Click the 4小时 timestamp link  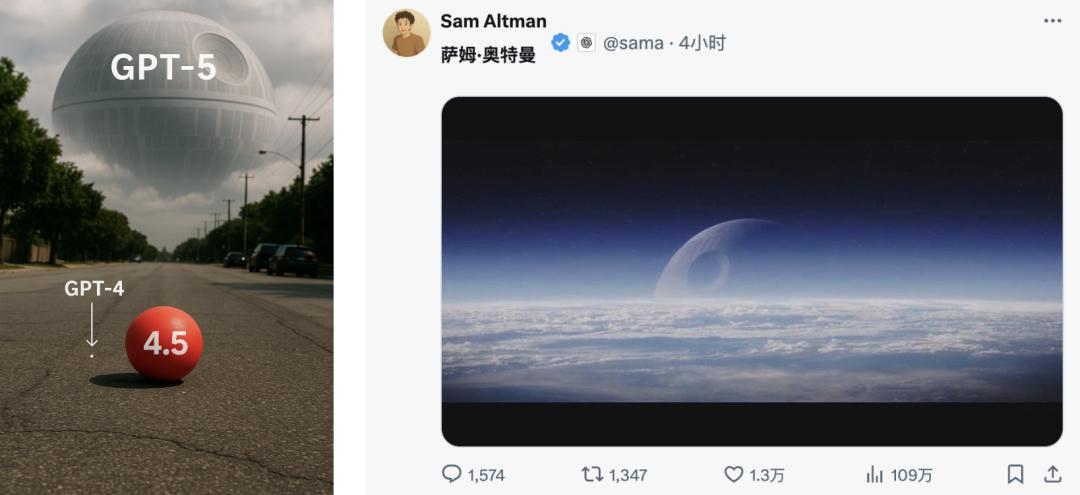[x=702, y=43]
